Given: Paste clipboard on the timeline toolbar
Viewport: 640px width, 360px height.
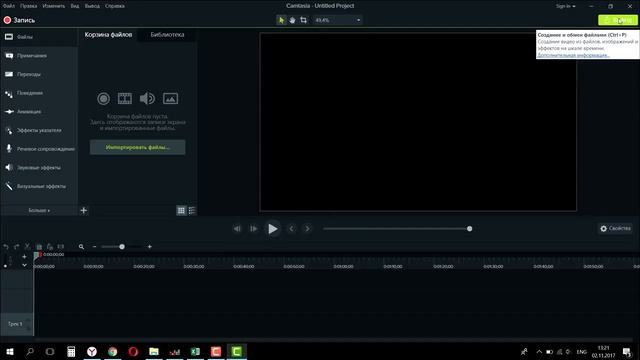Looking at the screenshot, I should pyautogui.click(x=50, y=247).
